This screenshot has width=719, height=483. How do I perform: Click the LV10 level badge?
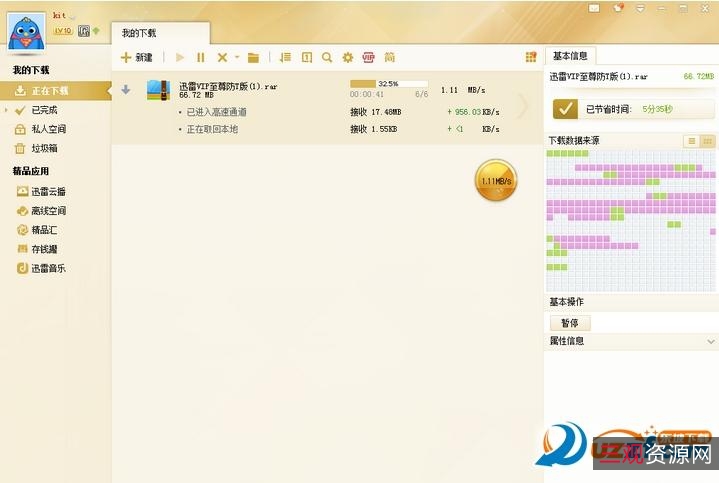pos(63,31)
